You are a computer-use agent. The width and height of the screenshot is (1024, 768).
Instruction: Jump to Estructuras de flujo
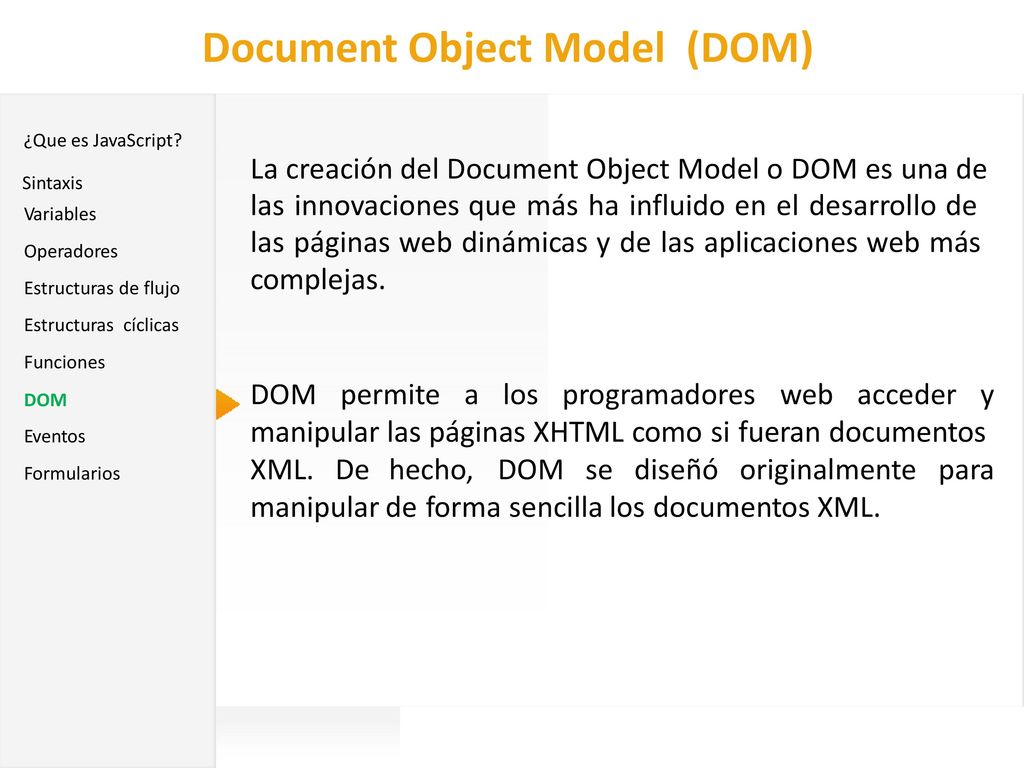click(x=102, y=288)
